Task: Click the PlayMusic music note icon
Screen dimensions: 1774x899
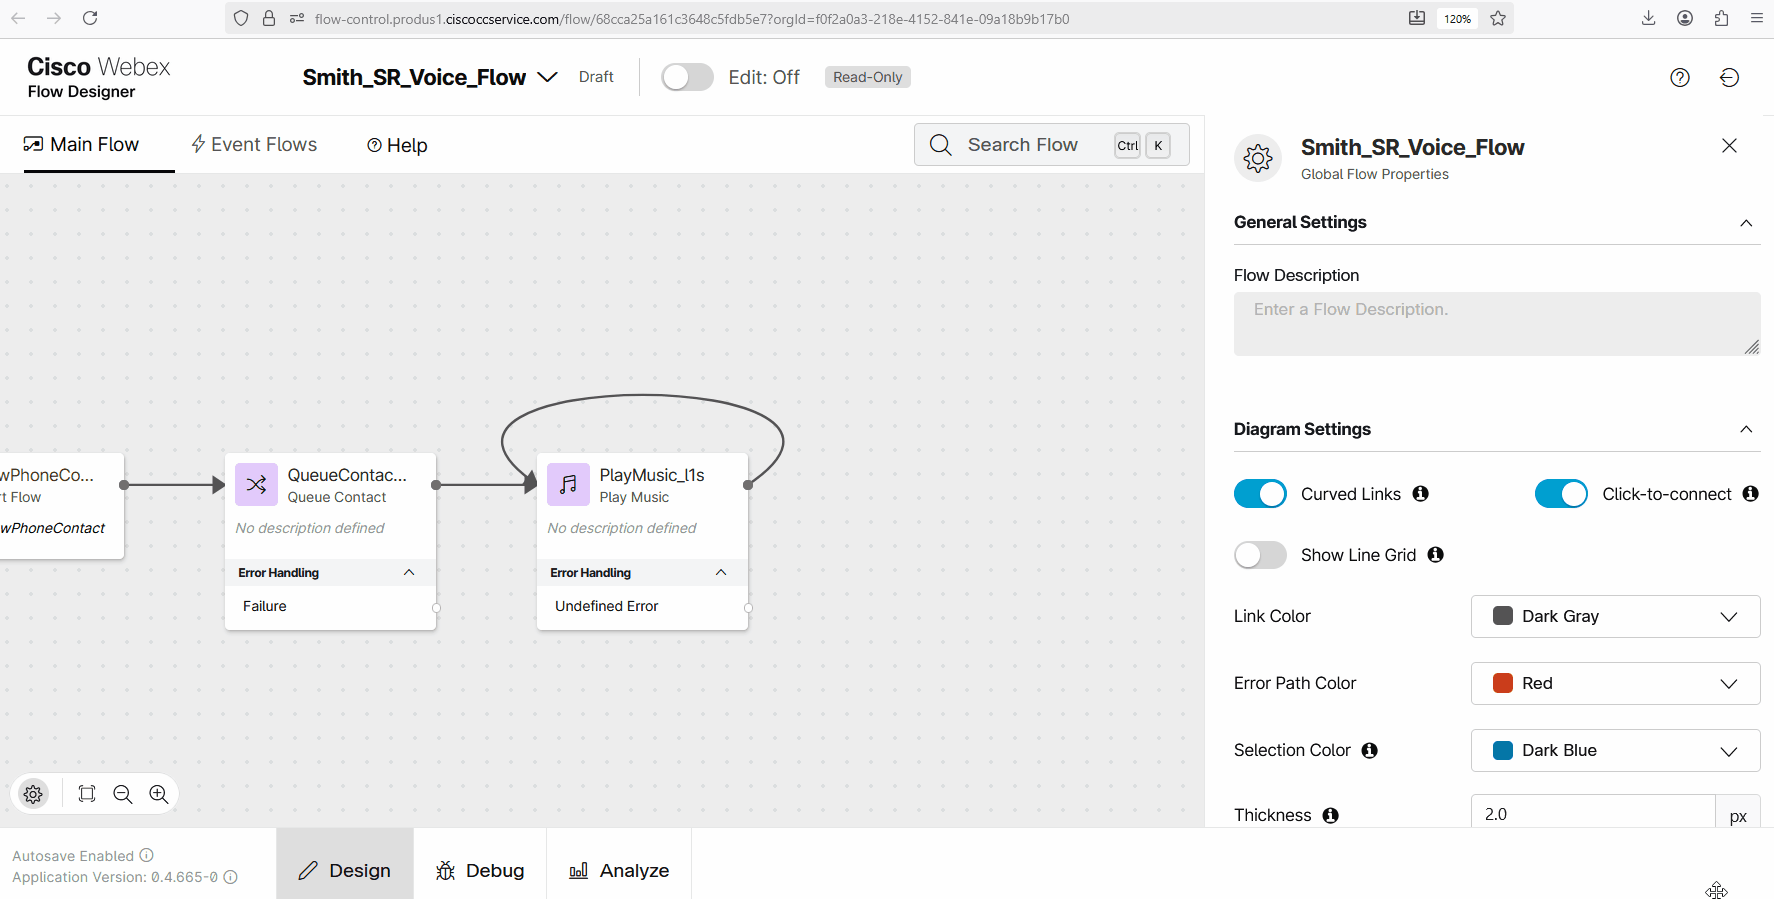Action: pyautogui.click(x=568, y=485)
